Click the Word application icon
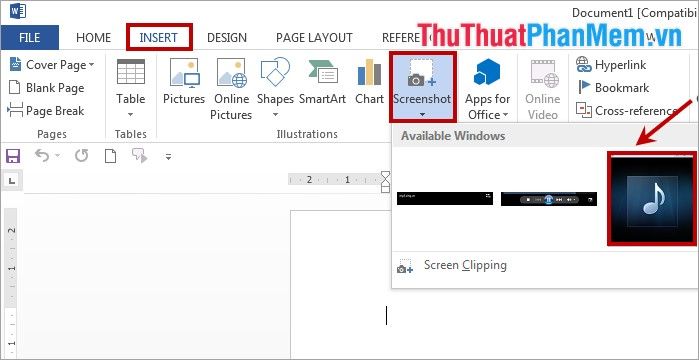The image size is (699, 360). [x=18, y=10]
